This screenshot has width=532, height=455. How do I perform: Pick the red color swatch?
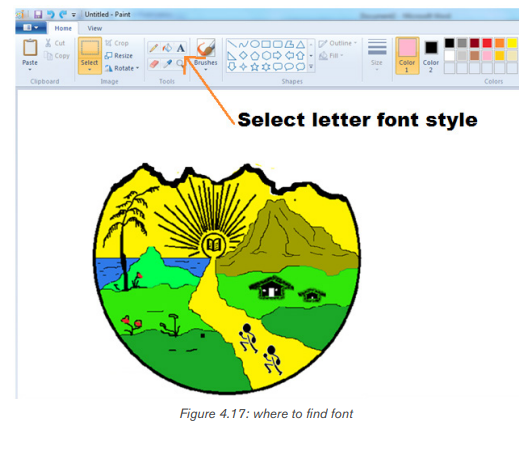[487, 43]
